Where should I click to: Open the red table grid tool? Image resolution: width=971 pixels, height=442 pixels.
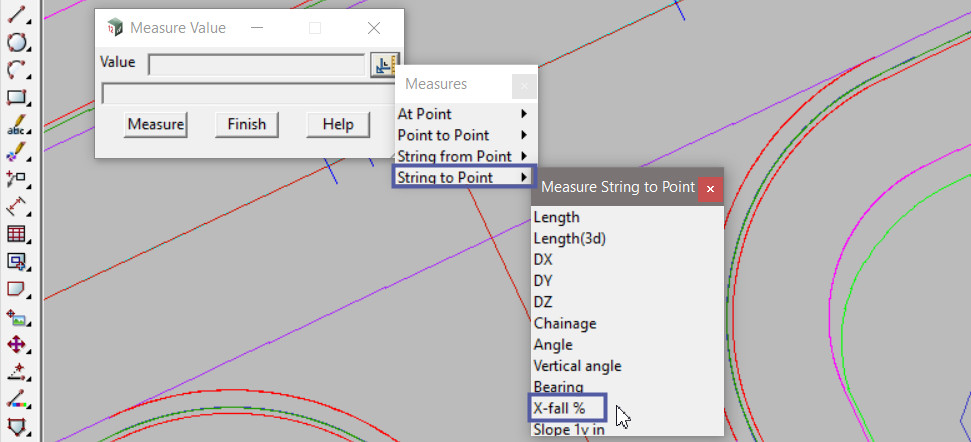15,234
